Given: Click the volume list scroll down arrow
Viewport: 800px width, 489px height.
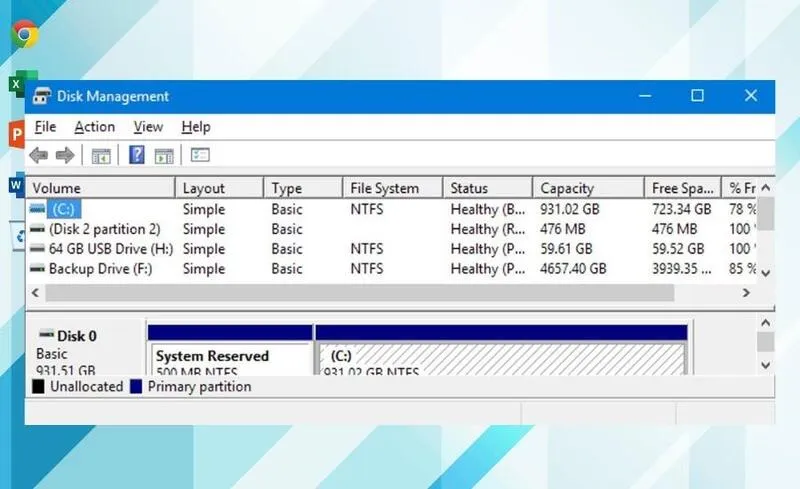Looking at the screenshot, I should 765,273.
